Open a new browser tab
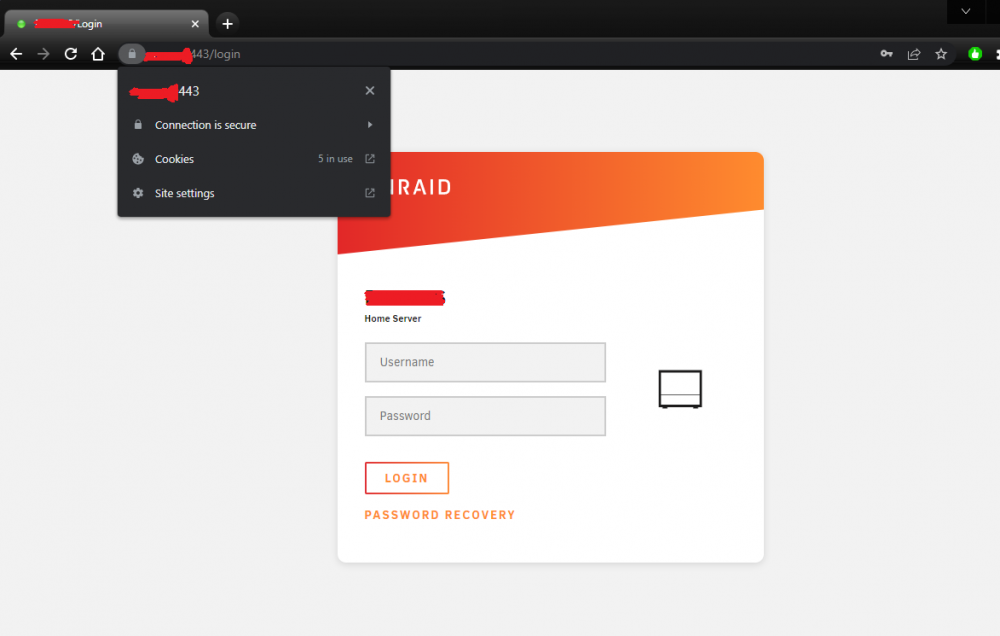The image size is (1000, 636). click(x=228, y=24)
